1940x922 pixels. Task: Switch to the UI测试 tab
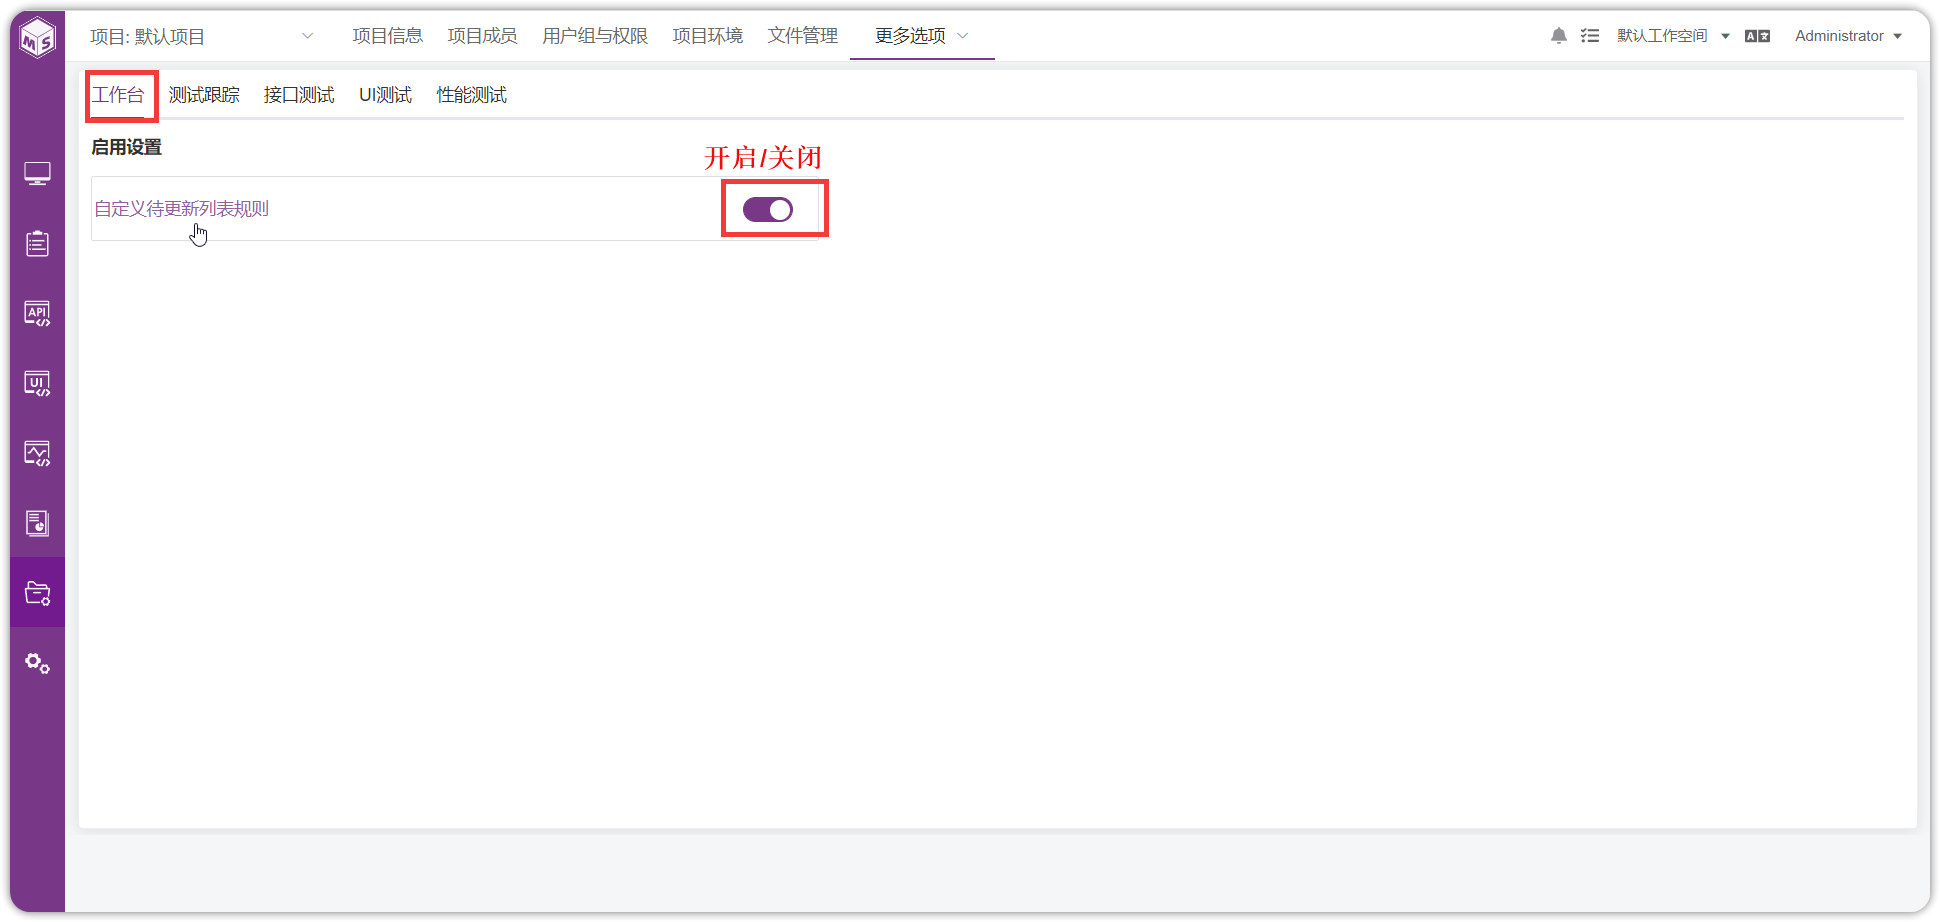(x=385, y=95)
